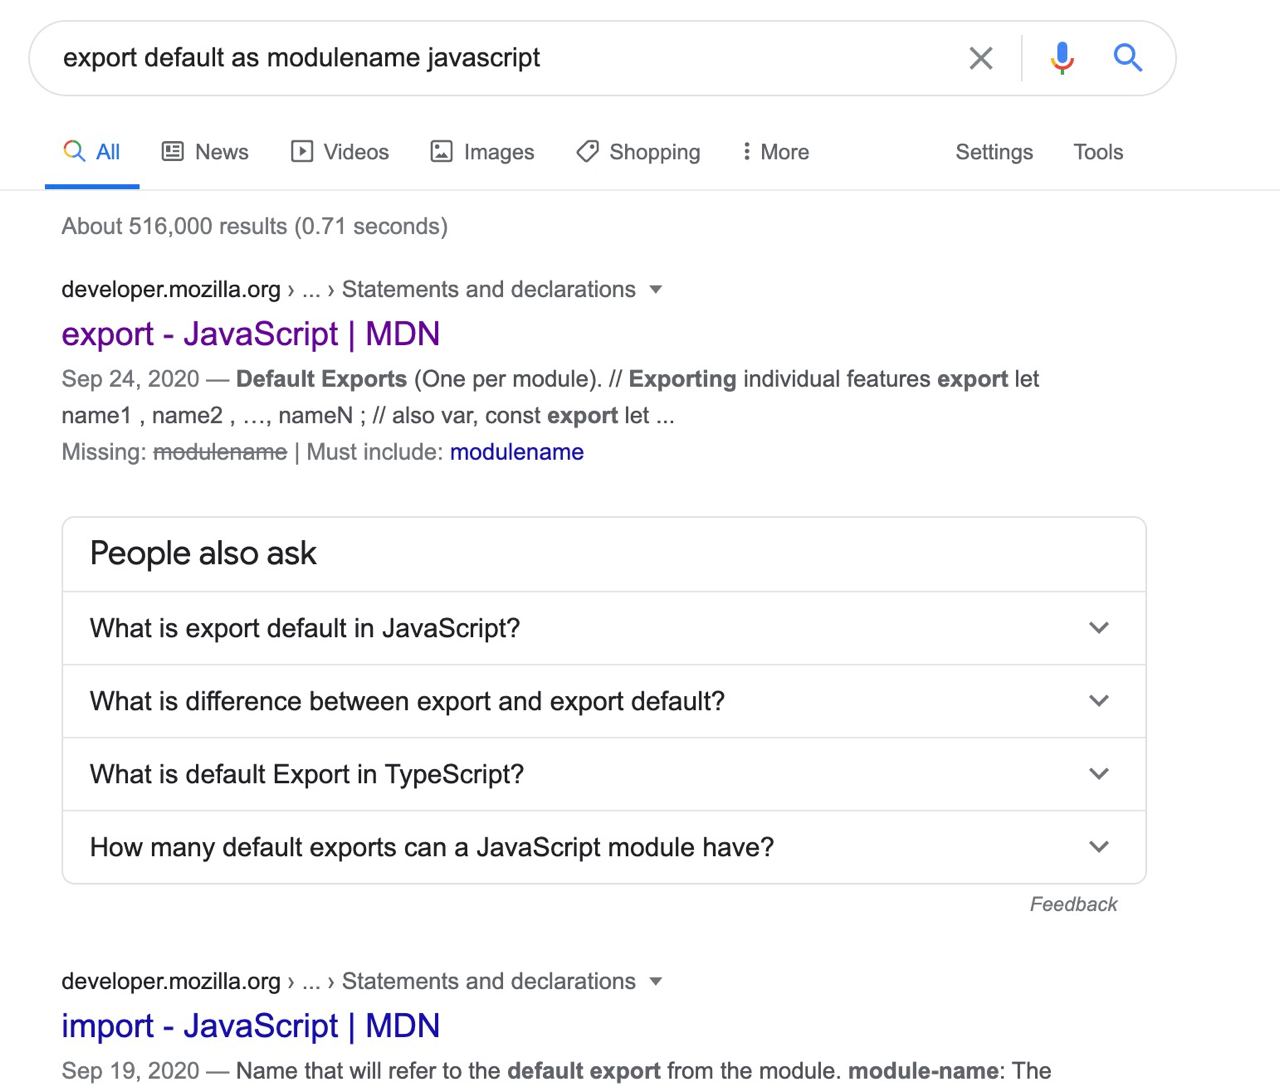This screenshot has width=1280, height=1092.
Task: Open the Settings menu
Action: (994, 152)
